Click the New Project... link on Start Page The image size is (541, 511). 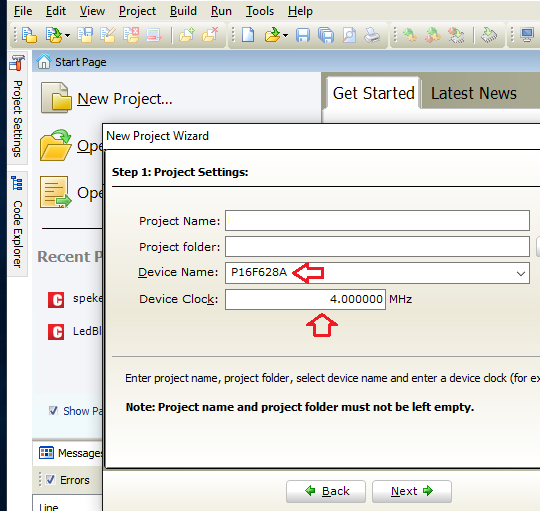pos(125,99)
